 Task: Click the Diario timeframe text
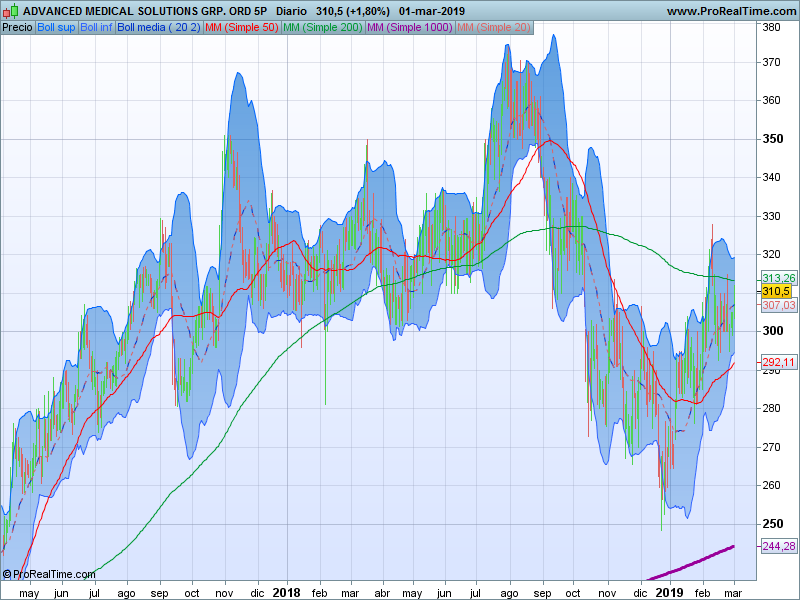(291, 11)
